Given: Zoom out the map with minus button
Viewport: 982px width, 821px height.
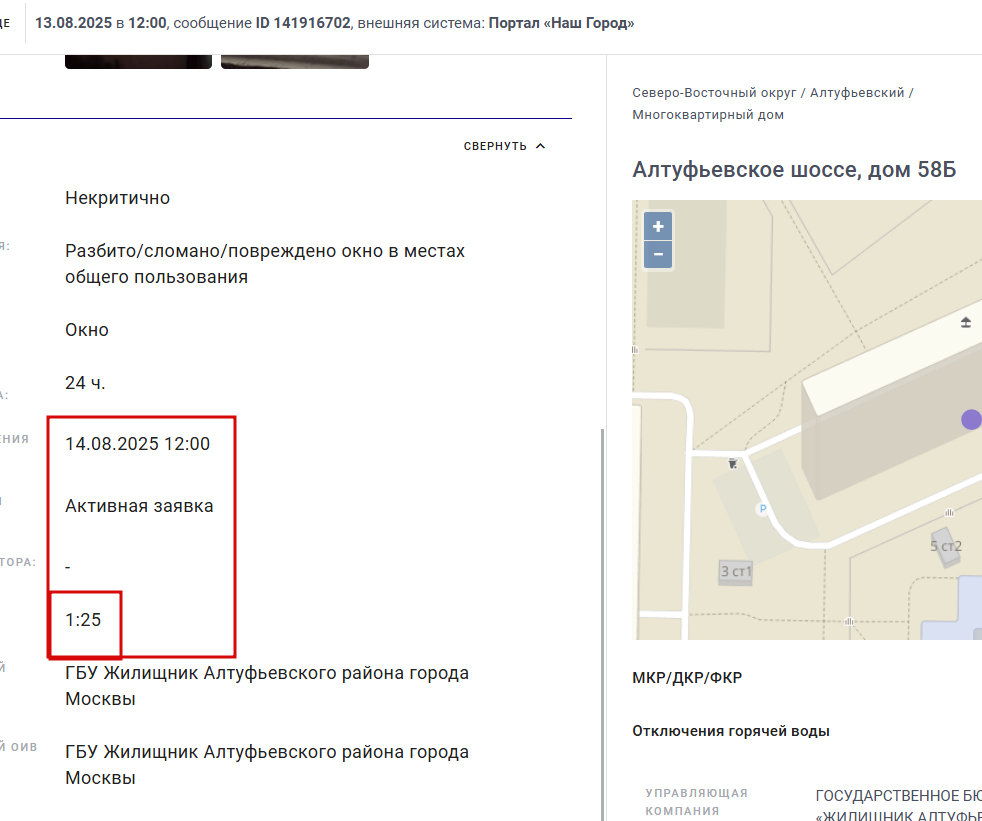Looking at the screenshot, I should [658, 254].
